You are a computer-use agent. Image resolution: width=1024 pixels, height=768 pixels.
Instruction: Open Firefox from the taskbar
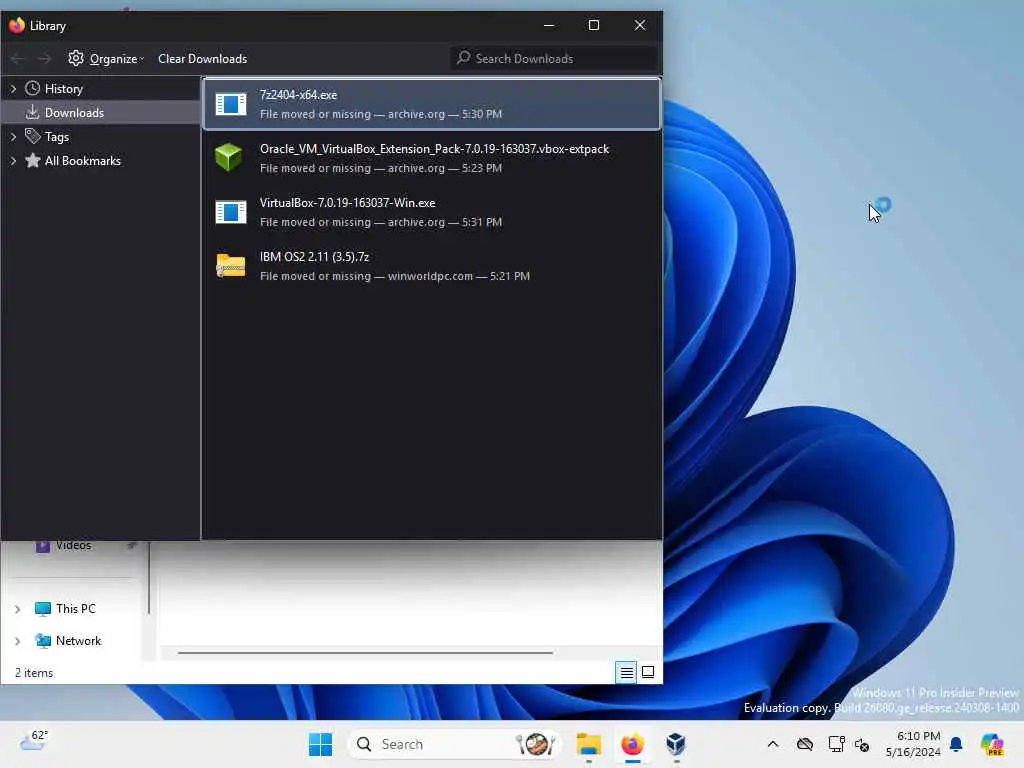click(x=632, y=744)
